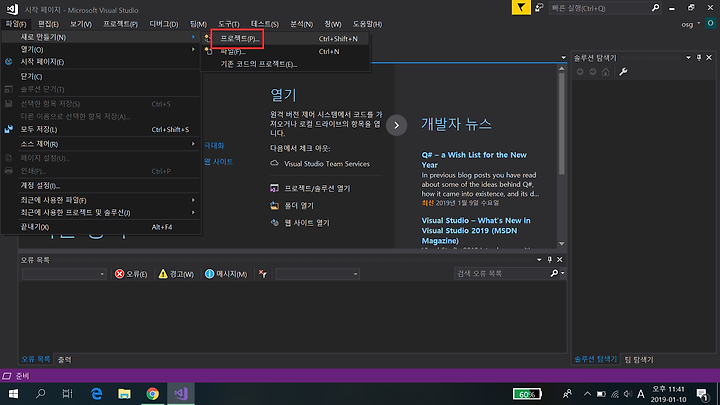The image size is (720, 405).
Task: Click the error list search magnifier
Action: tap(554, 273)
